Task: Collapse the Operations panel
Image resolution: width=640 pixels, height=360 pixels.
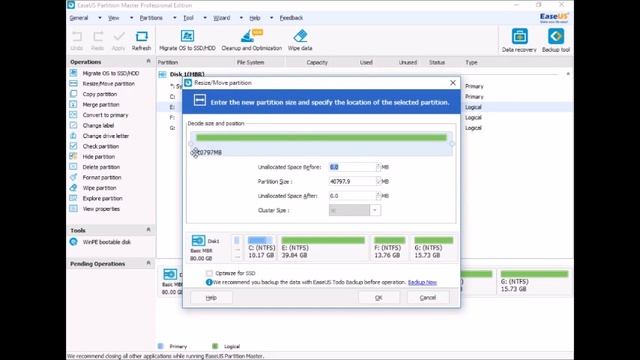Action: (149, 61)
